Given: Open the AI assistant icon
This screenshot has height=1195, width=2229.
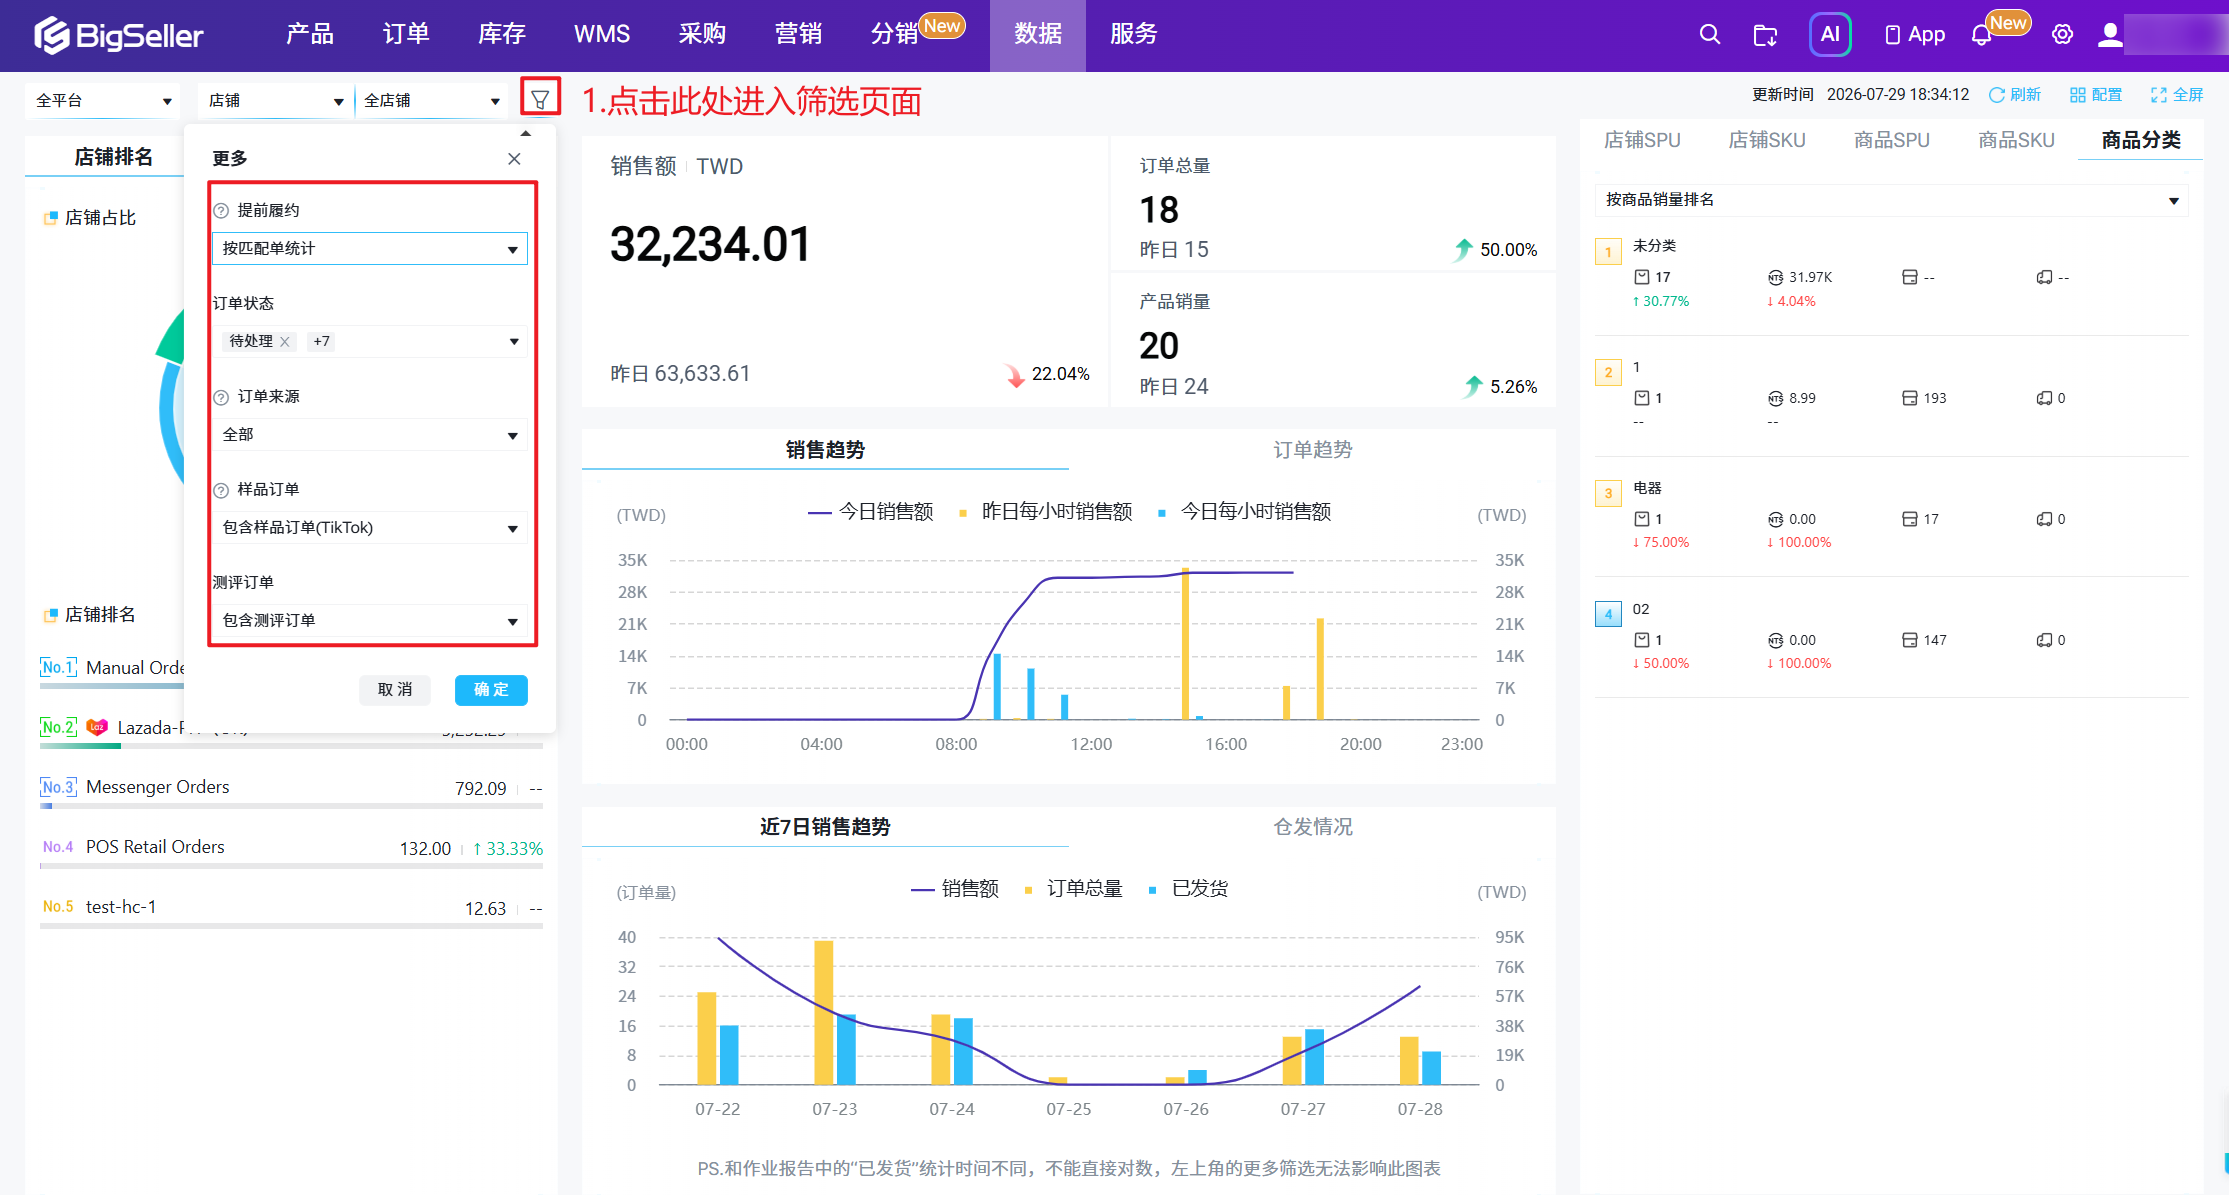Looking at the screenshot, I should 1830,34.
